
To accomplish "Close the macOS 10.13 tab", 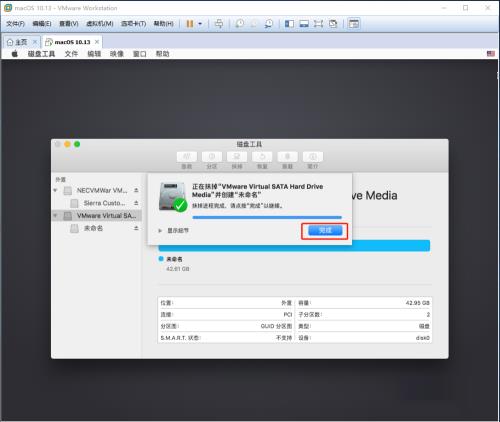I will click(x=97, y=42).
